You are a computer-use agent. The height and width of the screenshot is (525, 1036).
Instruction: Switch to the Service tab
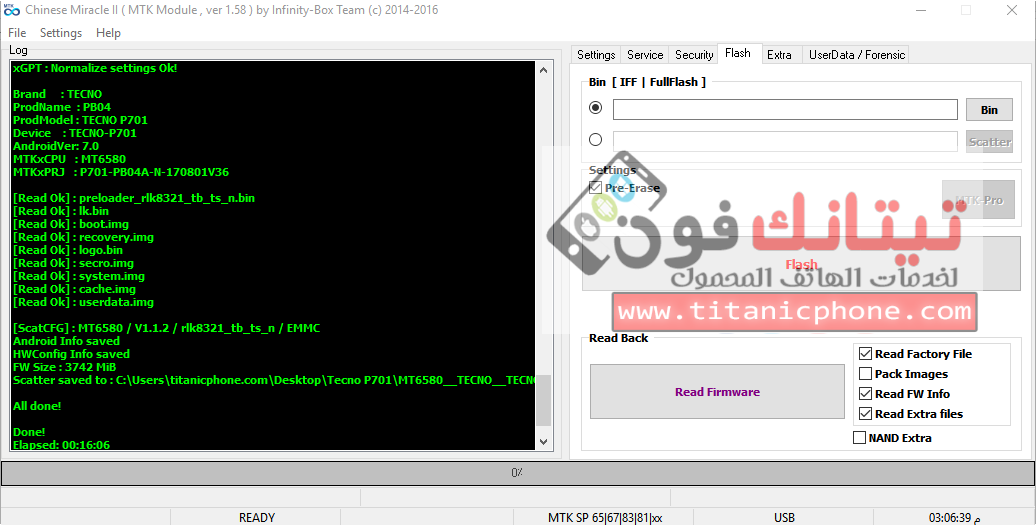645,55
